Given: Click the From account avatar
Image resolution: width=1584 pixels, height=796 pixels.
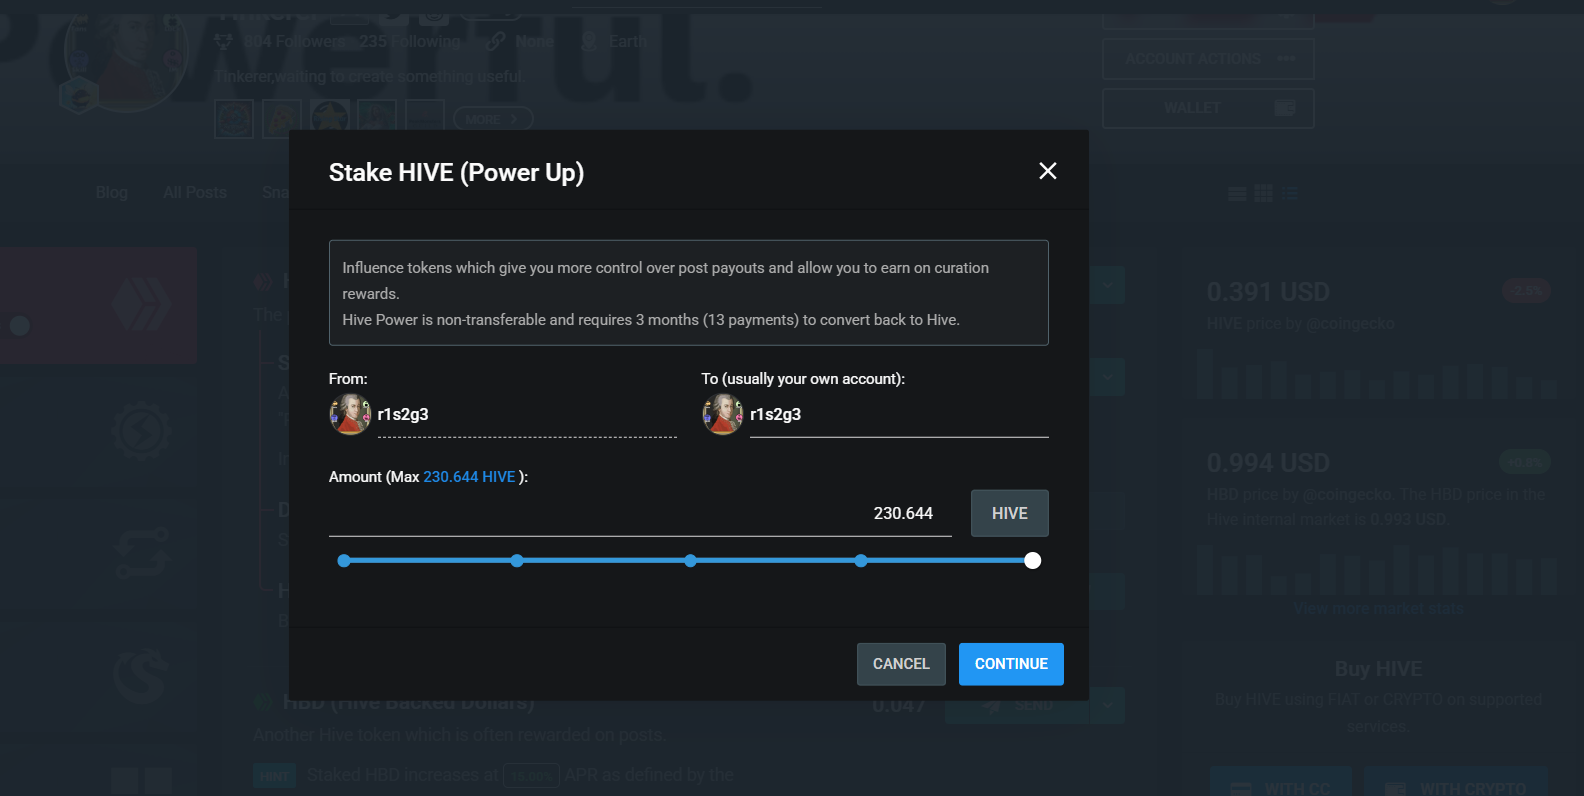Looking at the screenshot, I should point(350,414).
